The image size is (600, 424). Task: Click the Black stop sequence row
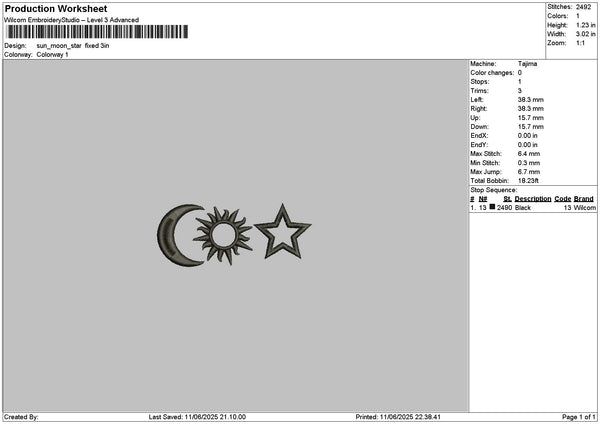(533, 207)
